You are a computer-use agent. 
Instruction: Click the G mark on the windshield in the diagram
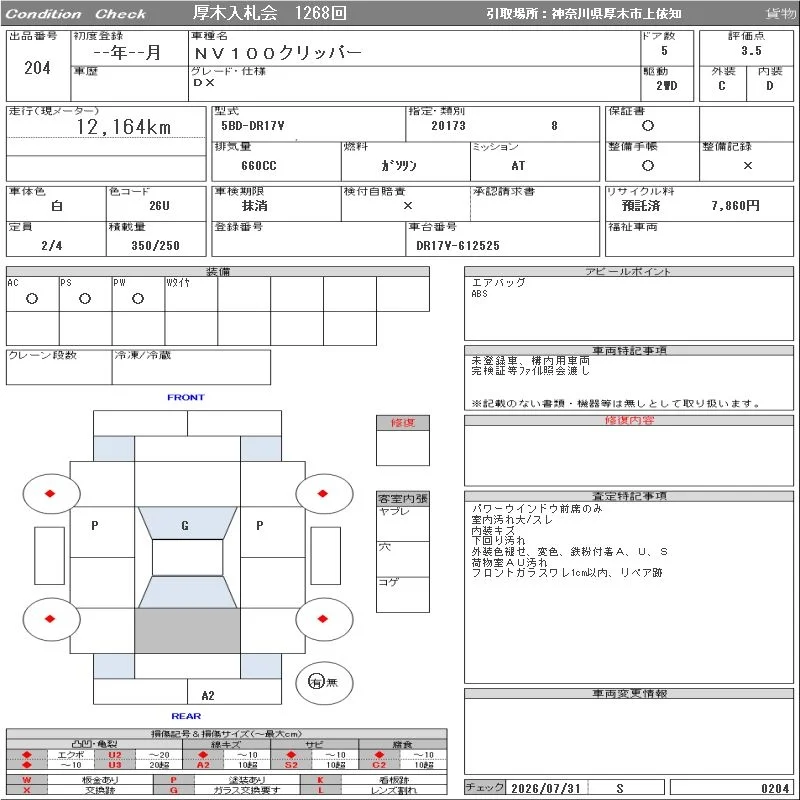point(185,526)
